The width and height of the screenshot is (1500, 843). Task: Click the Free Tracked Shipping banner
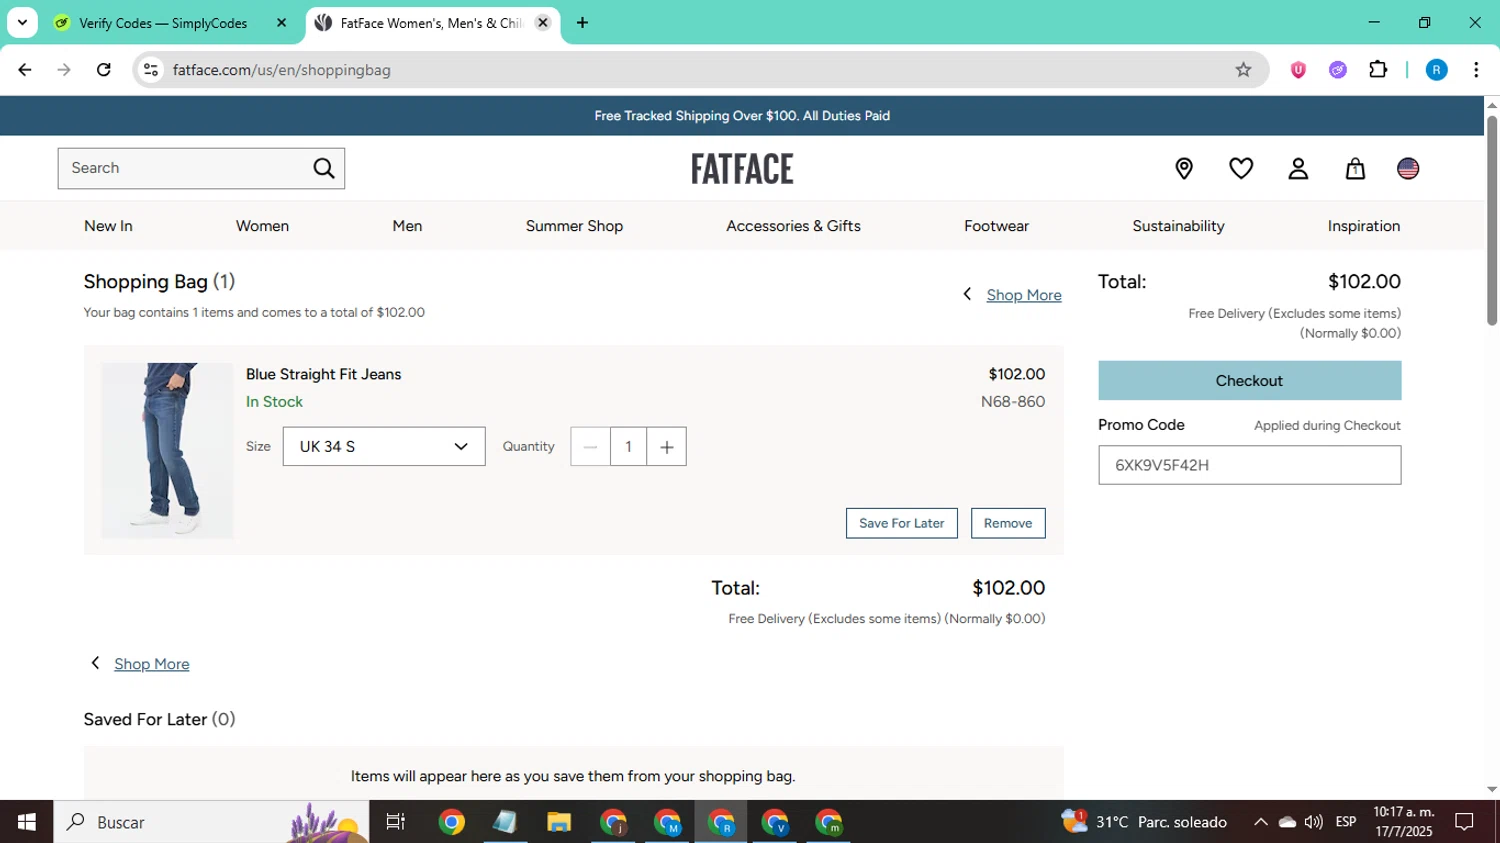tap(742, 116)
